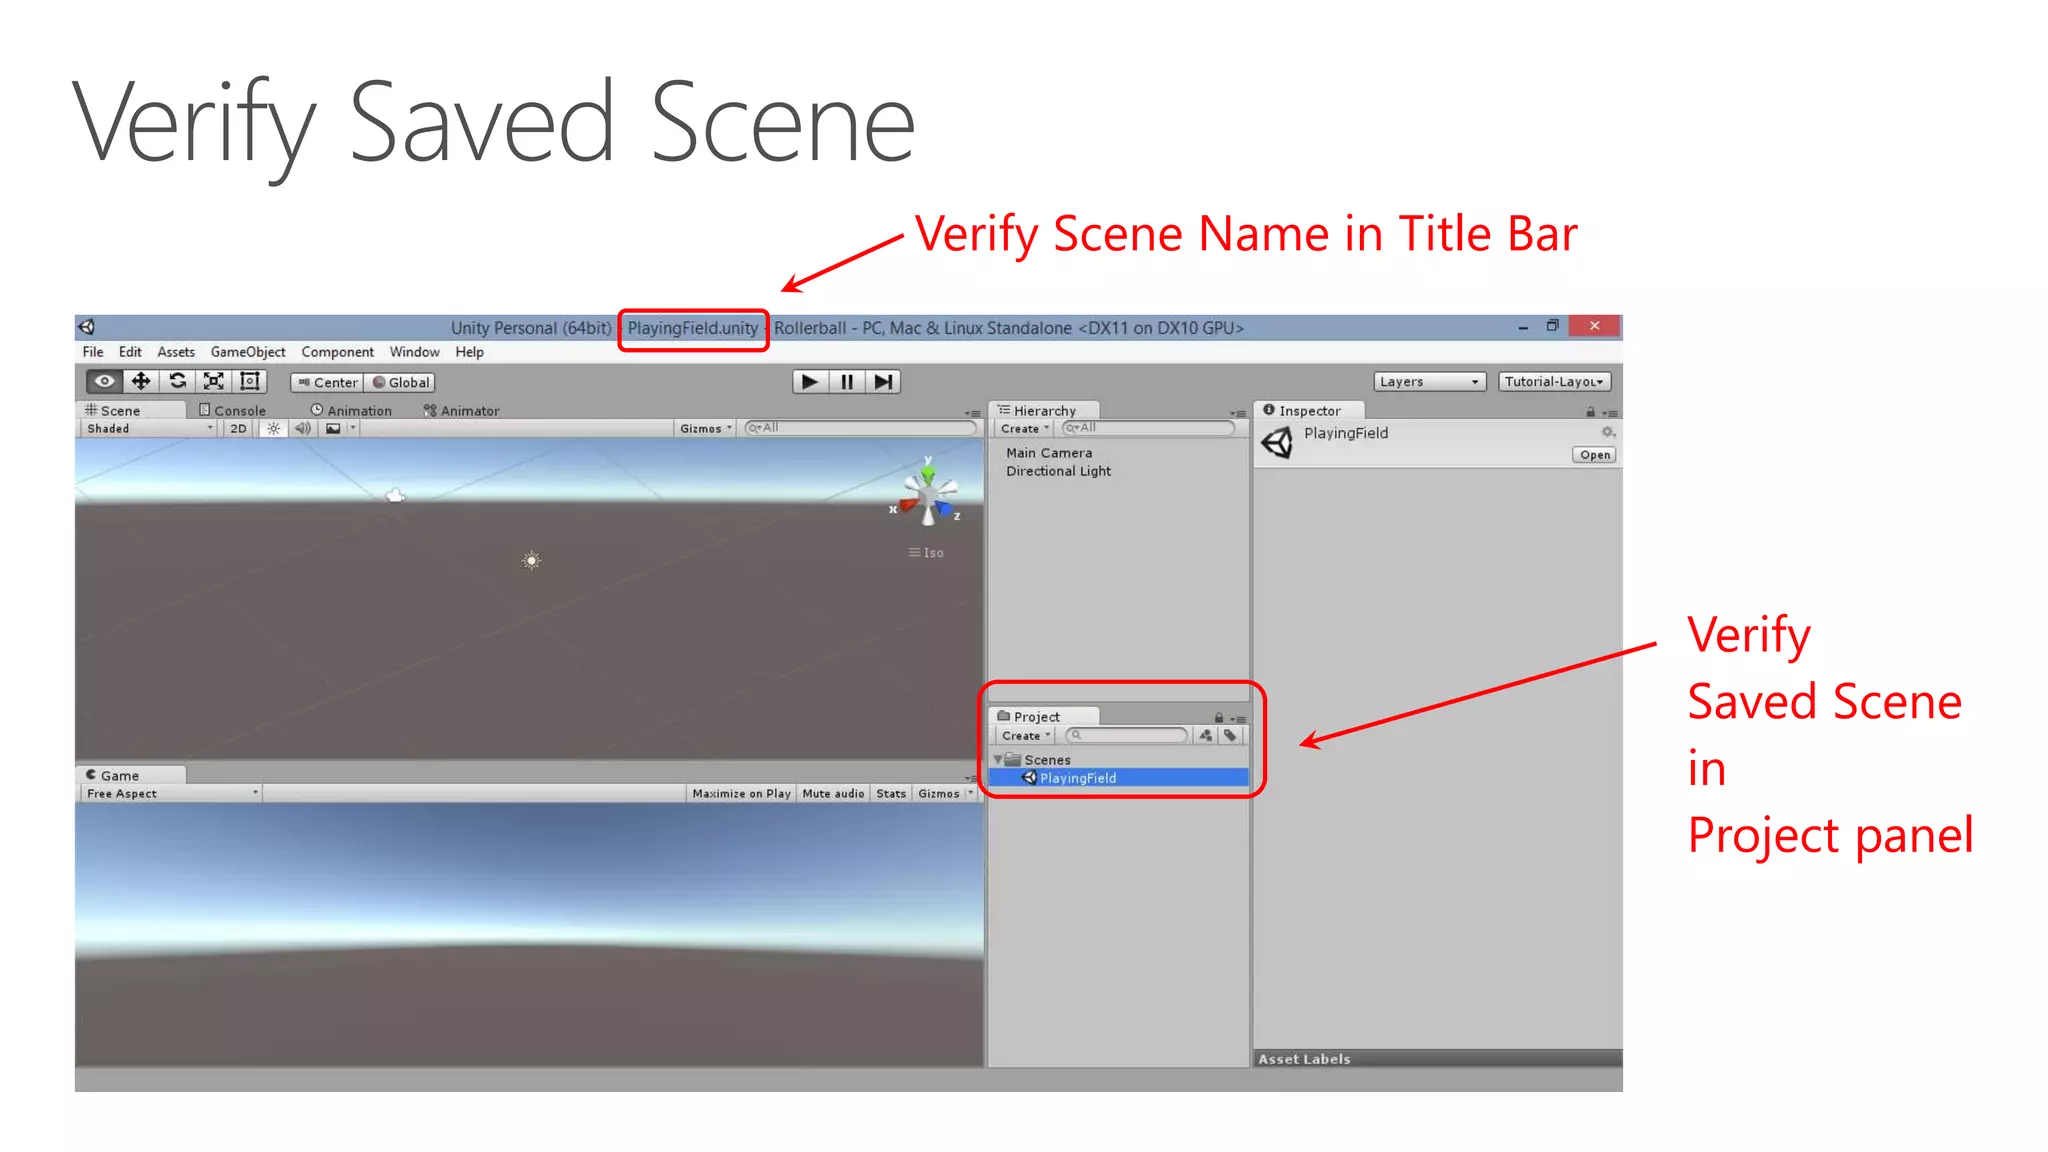Toggle pivot mode Center button

tap(327, 382)
